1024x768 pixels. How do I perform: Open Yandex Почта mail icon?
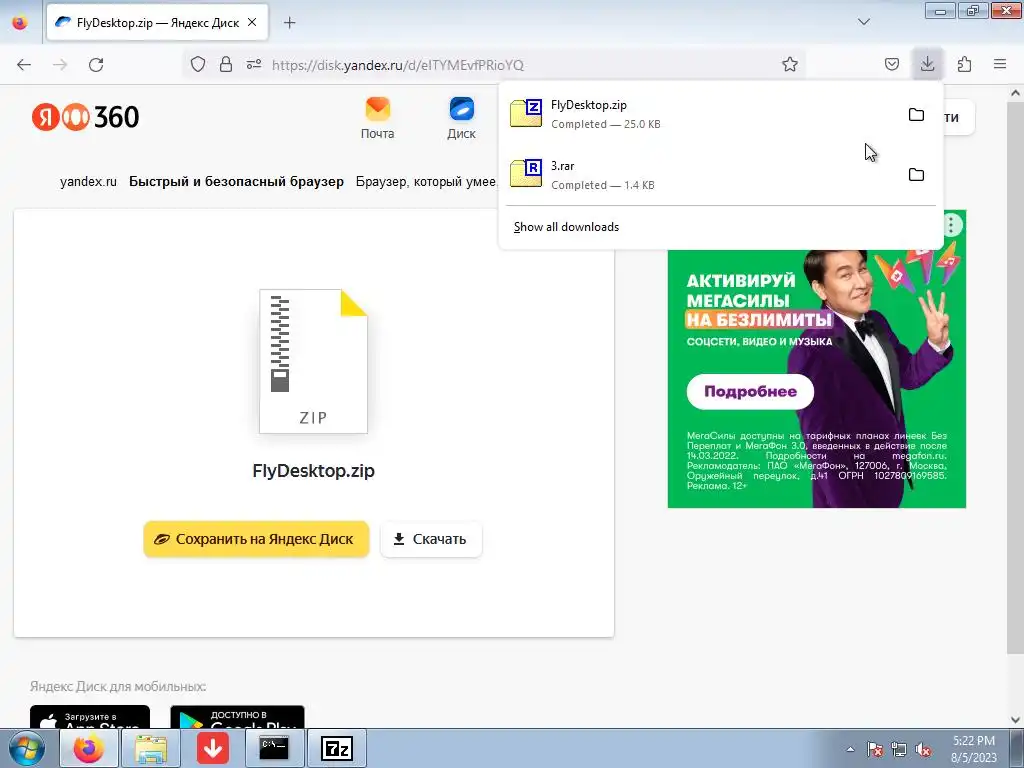point(377,118)
